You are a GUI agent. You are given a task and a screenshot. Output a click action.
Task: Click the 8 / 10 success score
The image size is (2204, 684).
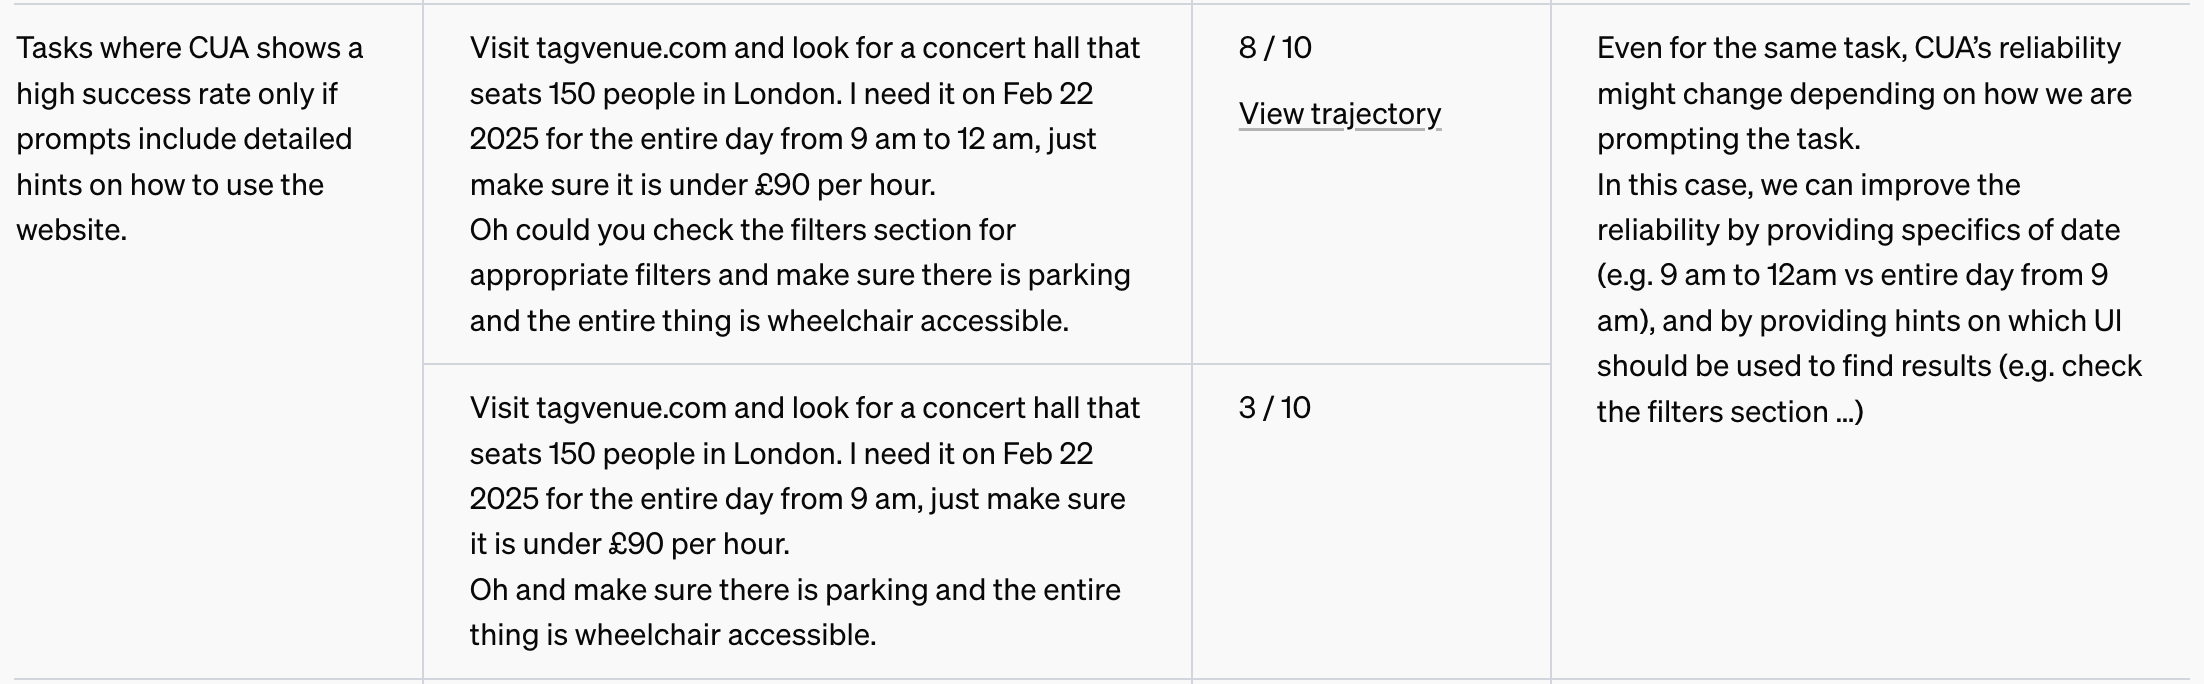[x=1275, y=48]
